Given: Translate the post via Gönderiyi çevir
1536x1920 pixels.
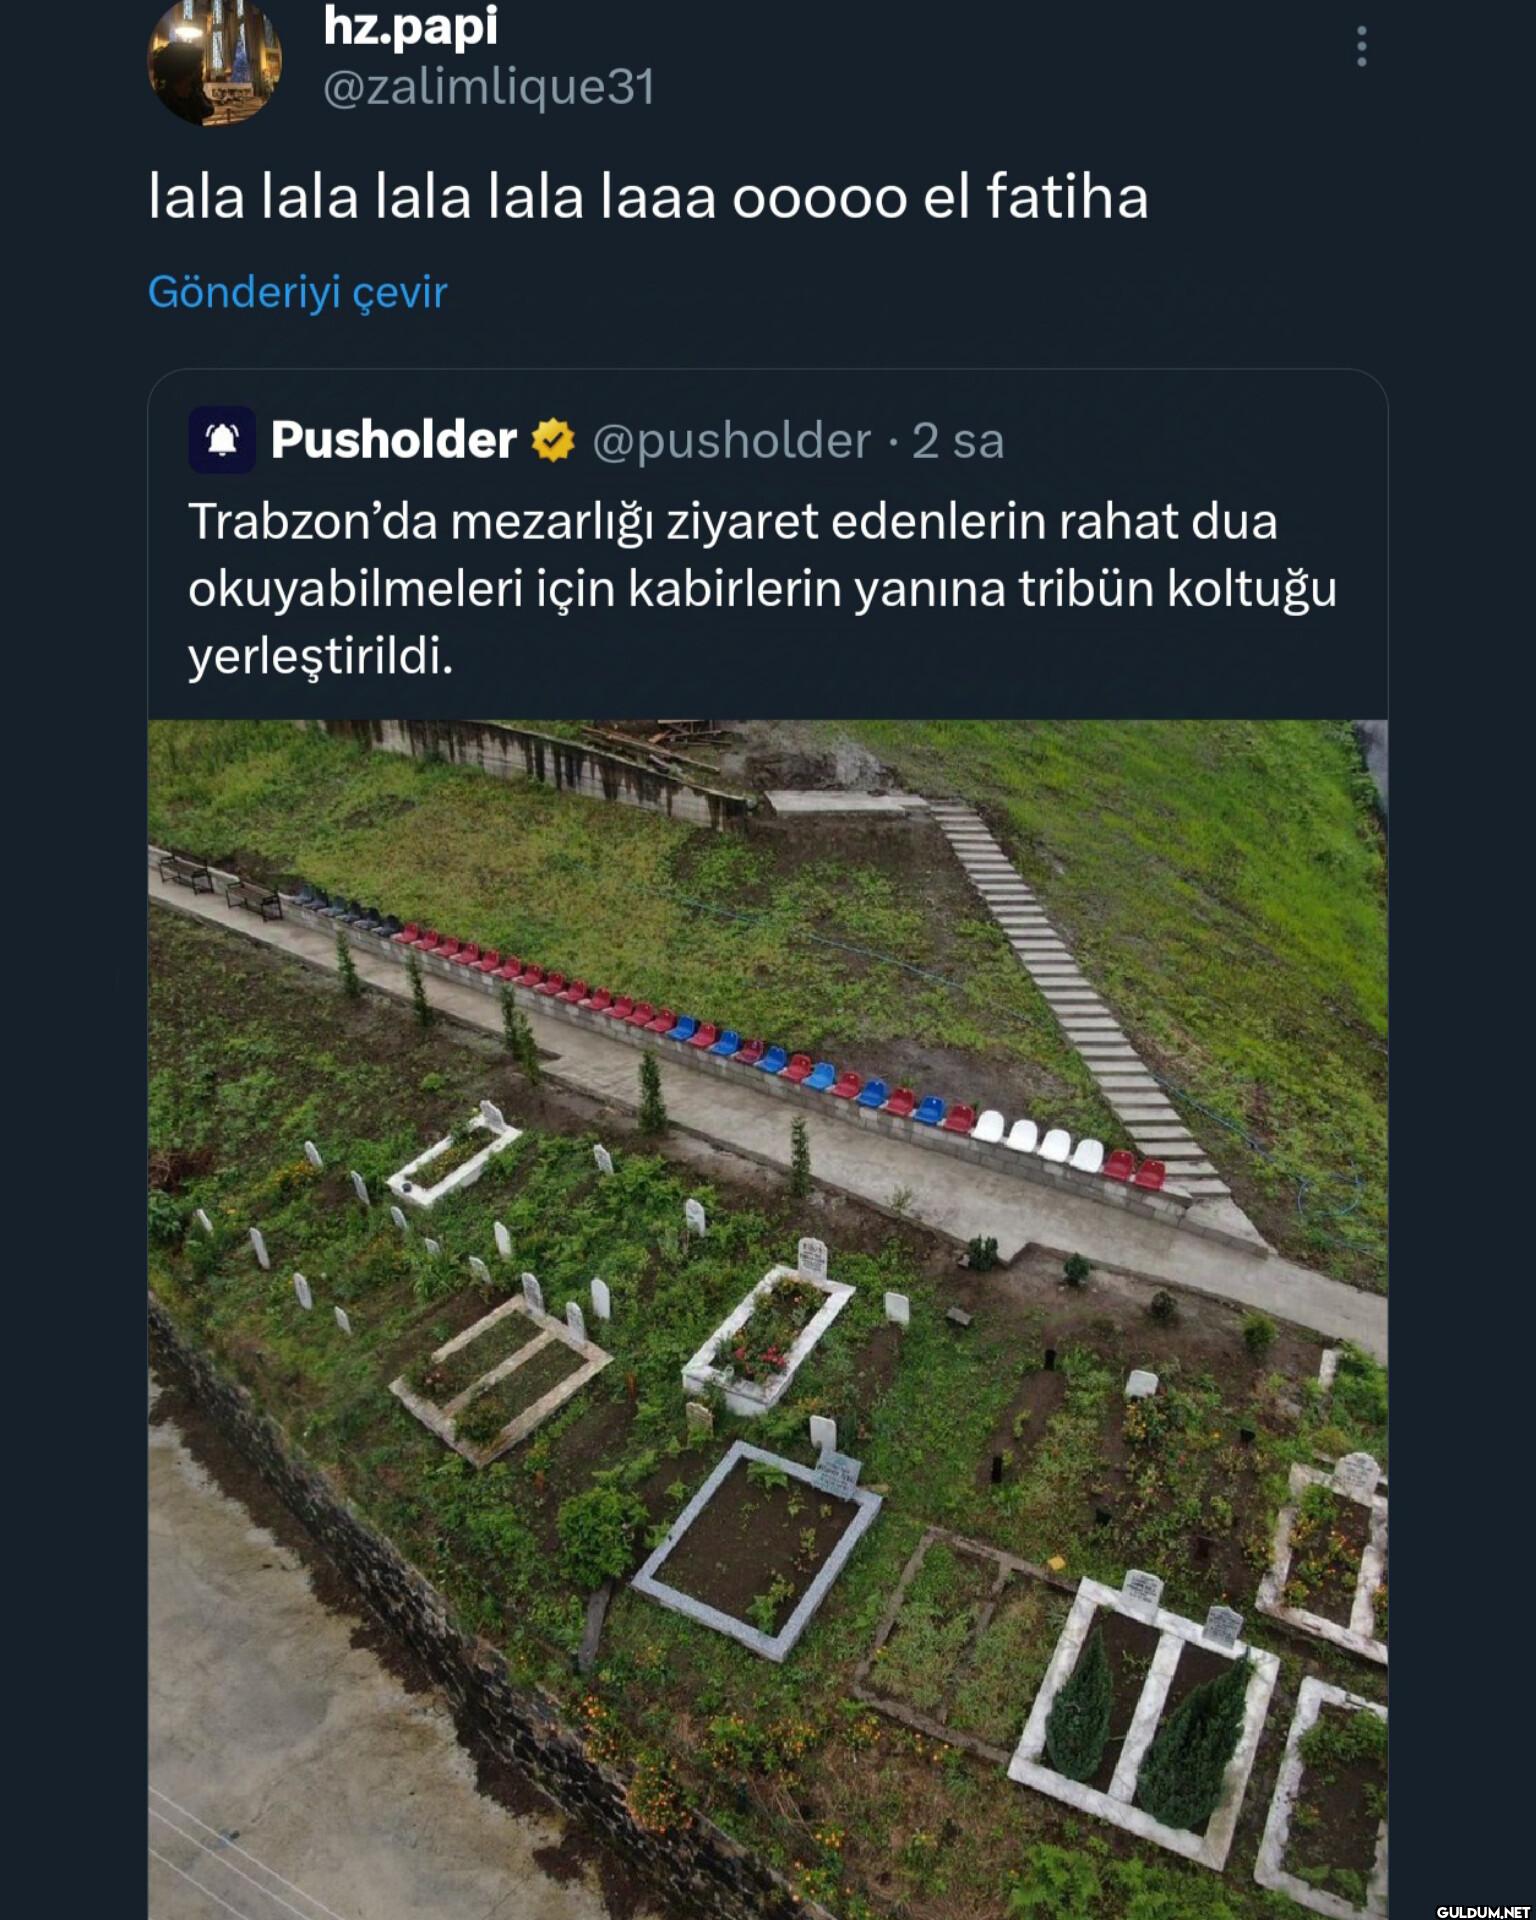Looking at the screenshot, I should coord(299,290).
